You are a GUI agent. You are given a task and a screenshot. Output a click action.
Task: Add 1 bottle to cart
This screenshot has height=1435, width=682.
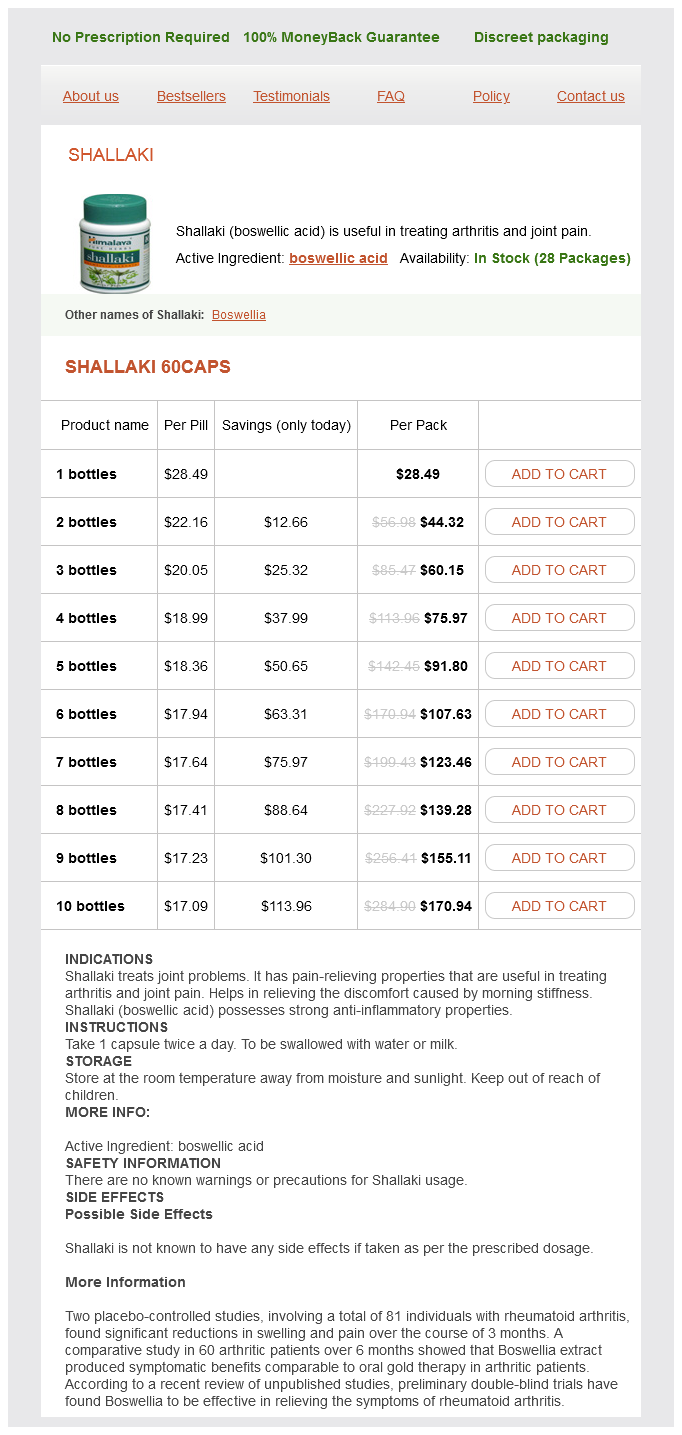pos(559,474)
